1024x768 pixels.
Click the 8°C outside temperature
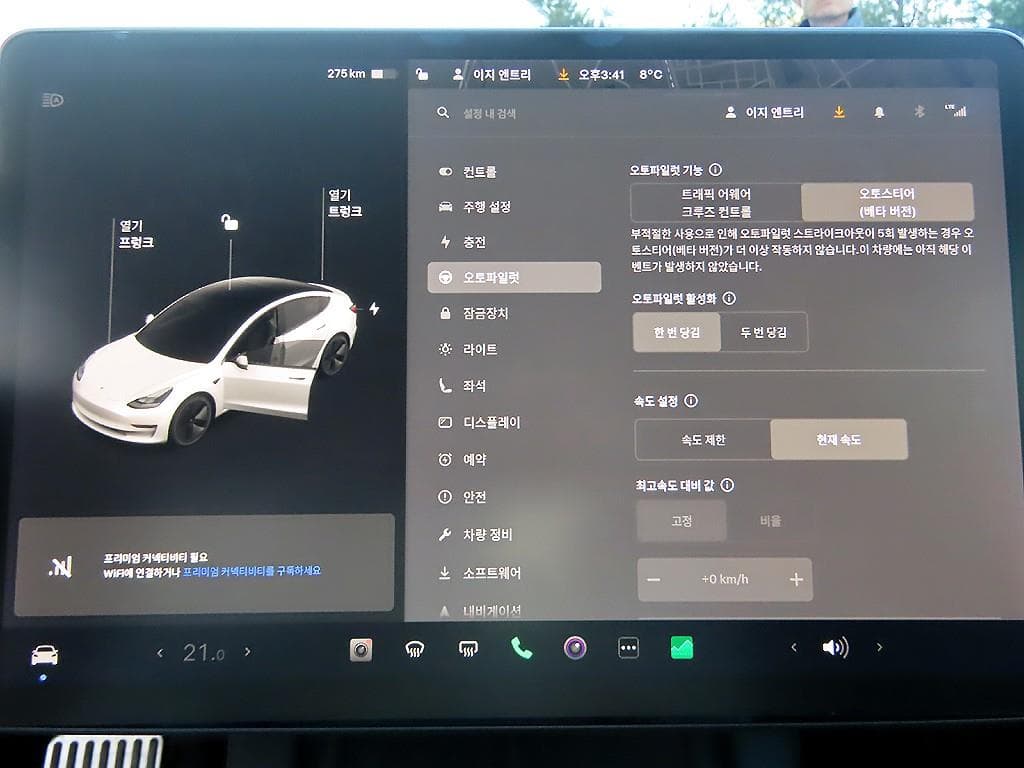pyautogui.click(x=650, y=74)
